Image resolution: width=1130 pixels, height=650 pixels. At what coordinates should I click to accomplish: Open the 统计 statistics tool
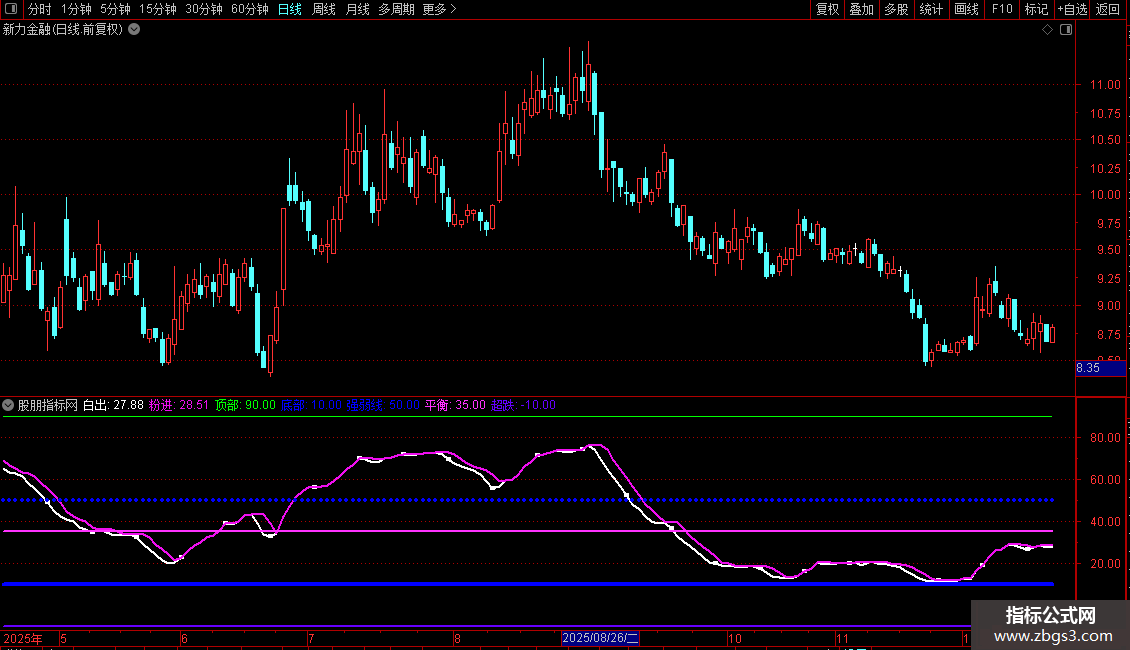[931, 10]
